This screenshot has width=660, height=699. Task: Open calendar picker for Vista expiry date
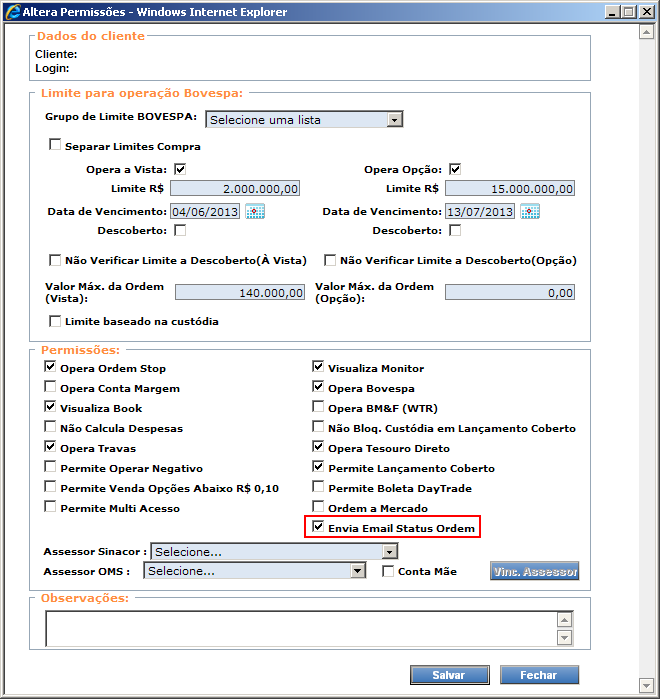coord(255,211)
